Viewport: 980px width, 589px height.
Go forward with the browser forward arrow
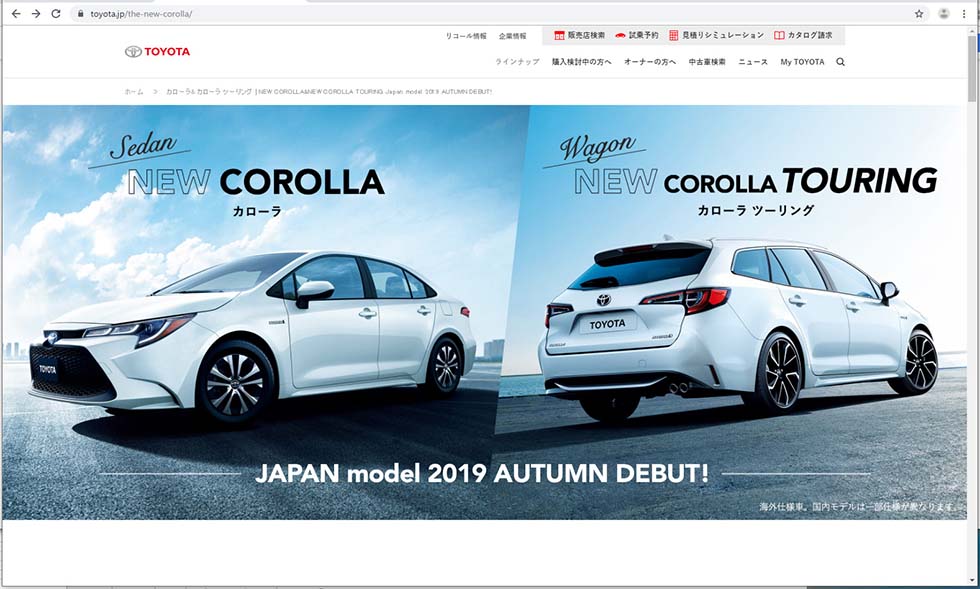(36, 13)
